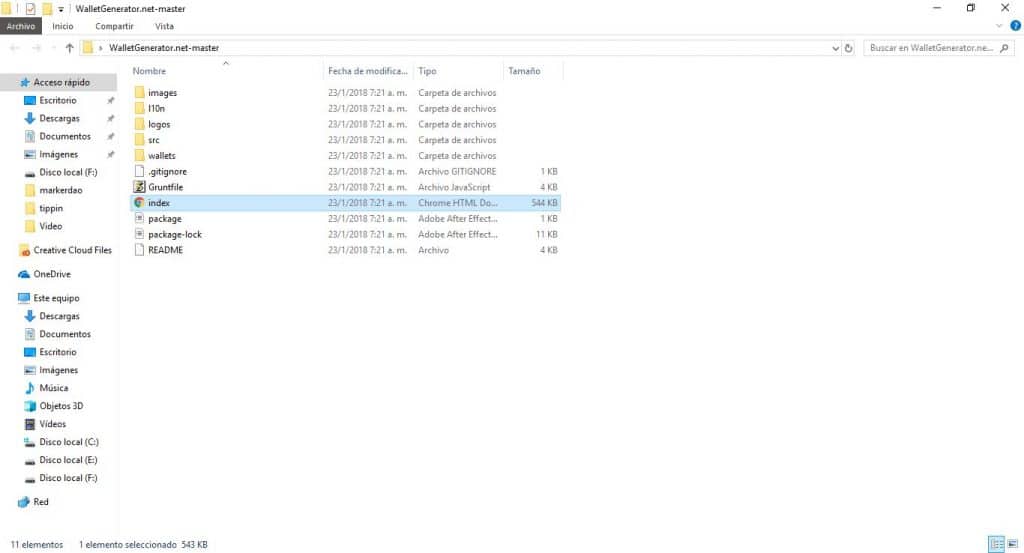Click the Properties quick access toolbar icon
The image size is (1024, 553).
[x=31, y=8]
